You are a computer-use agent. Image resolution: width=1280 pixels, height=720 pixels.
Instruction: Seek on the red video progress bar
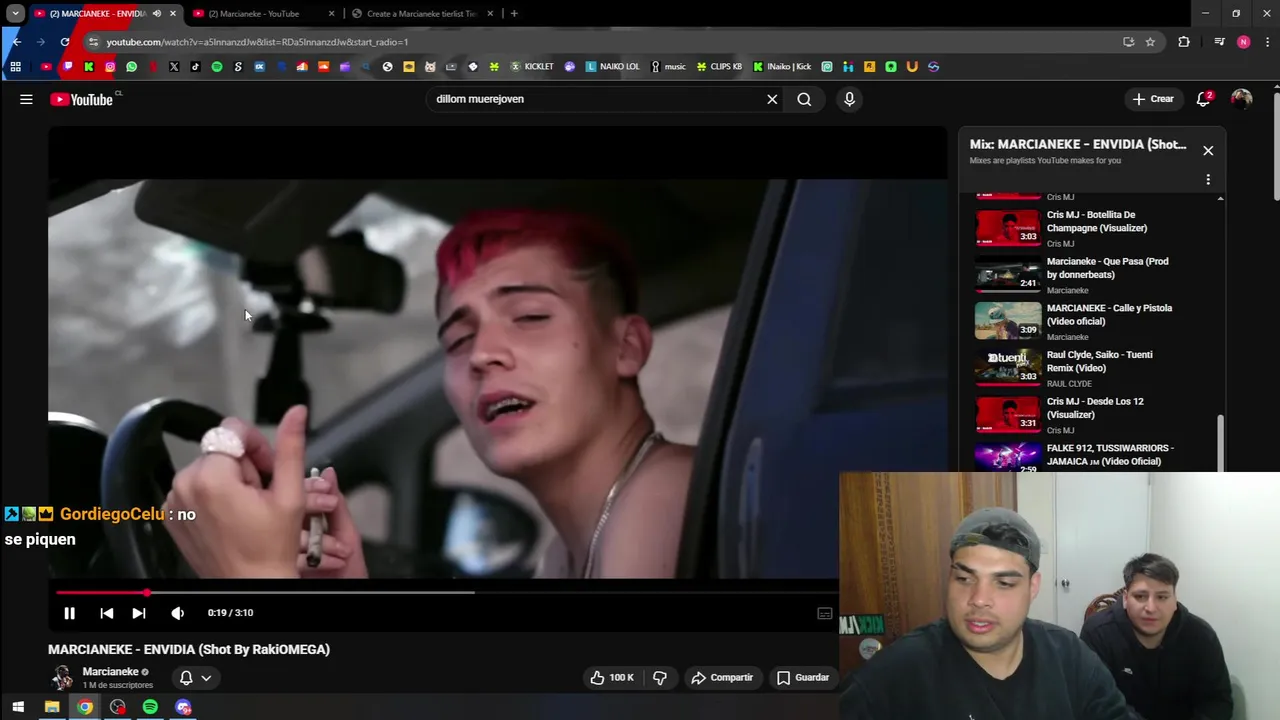tap(445, 593)
